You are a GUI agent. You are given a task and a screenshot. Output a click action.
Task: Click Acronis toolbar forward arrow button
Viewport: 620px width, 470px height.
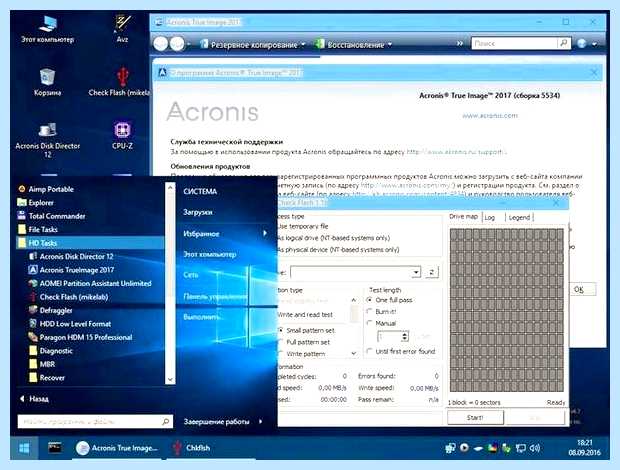(177, 43)
